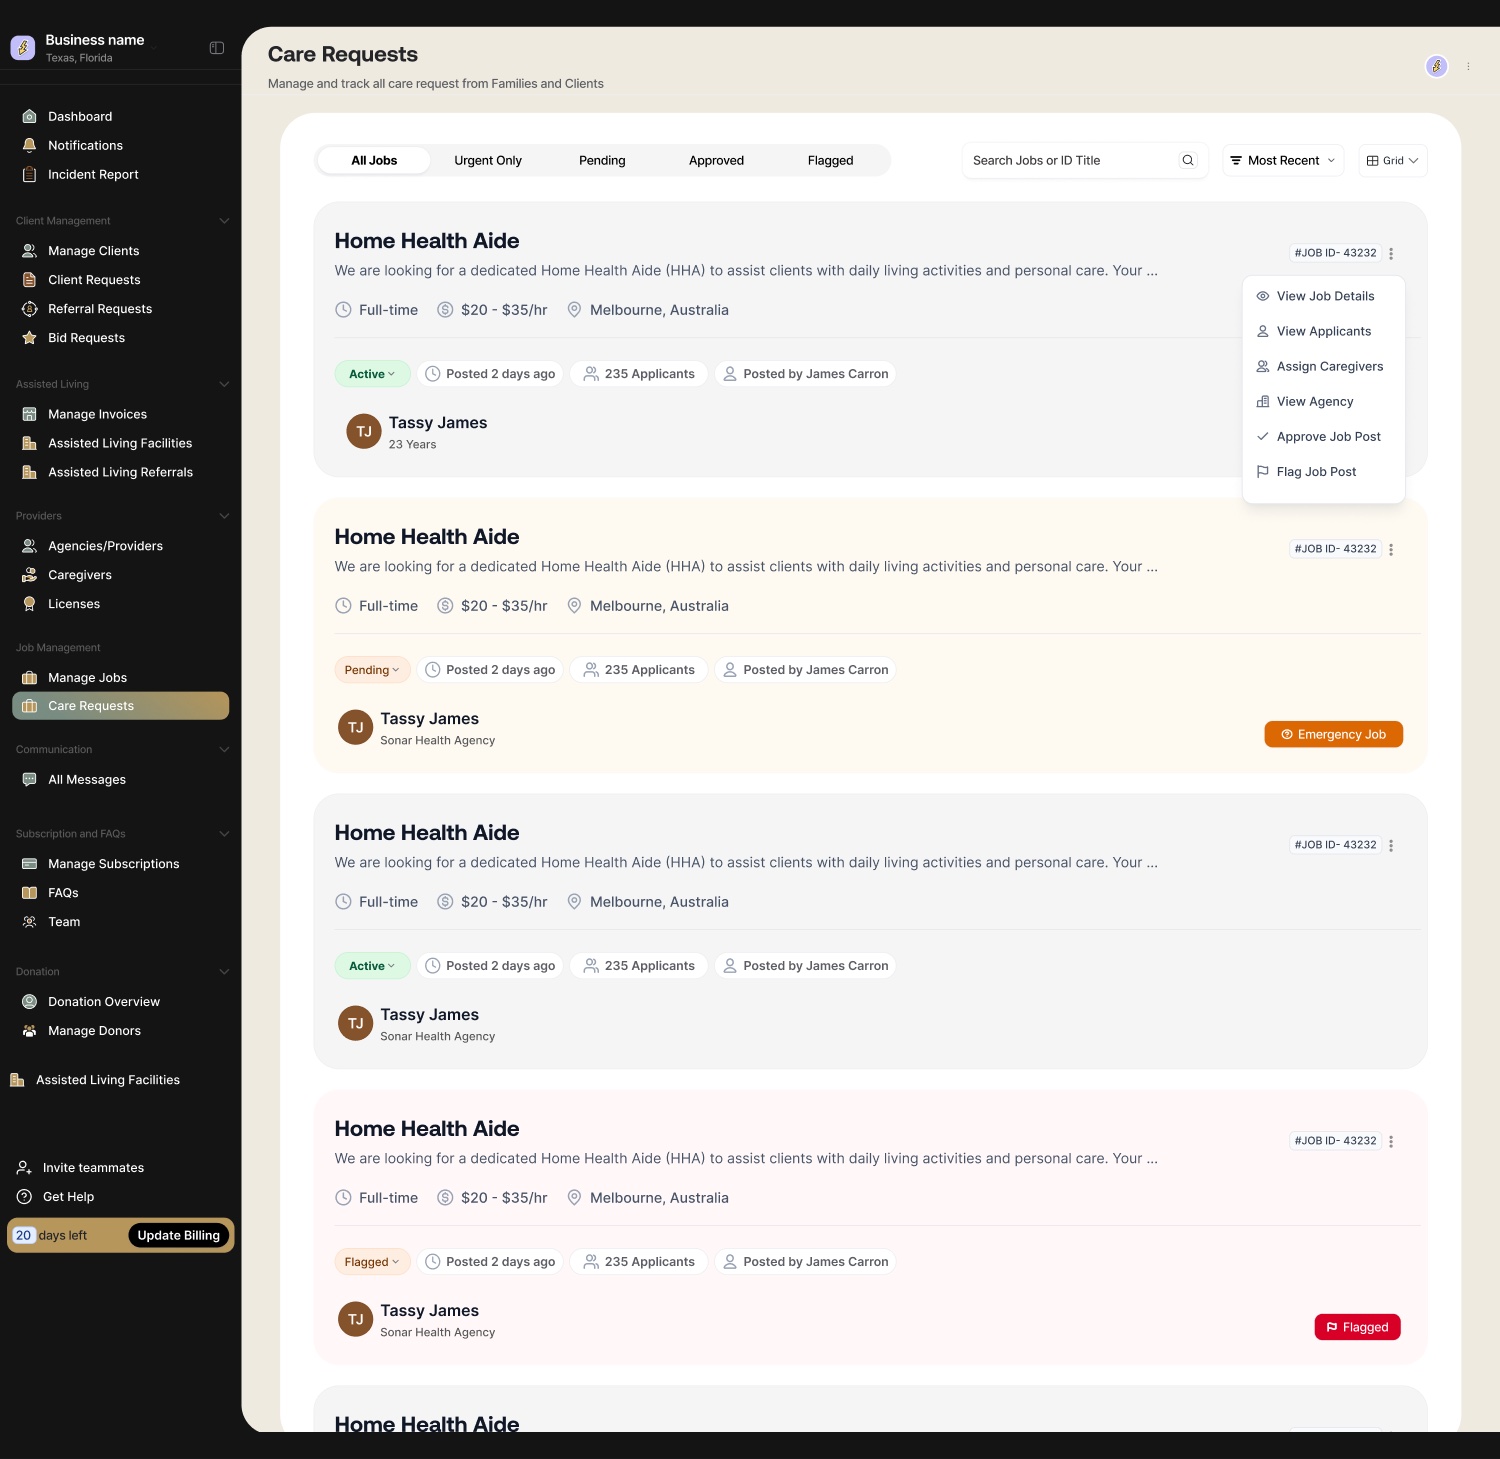The width and height of the screenshot is (1500, 1459).
Task: Open the header three-dot menu
Action: click(x=1469, y=66)
